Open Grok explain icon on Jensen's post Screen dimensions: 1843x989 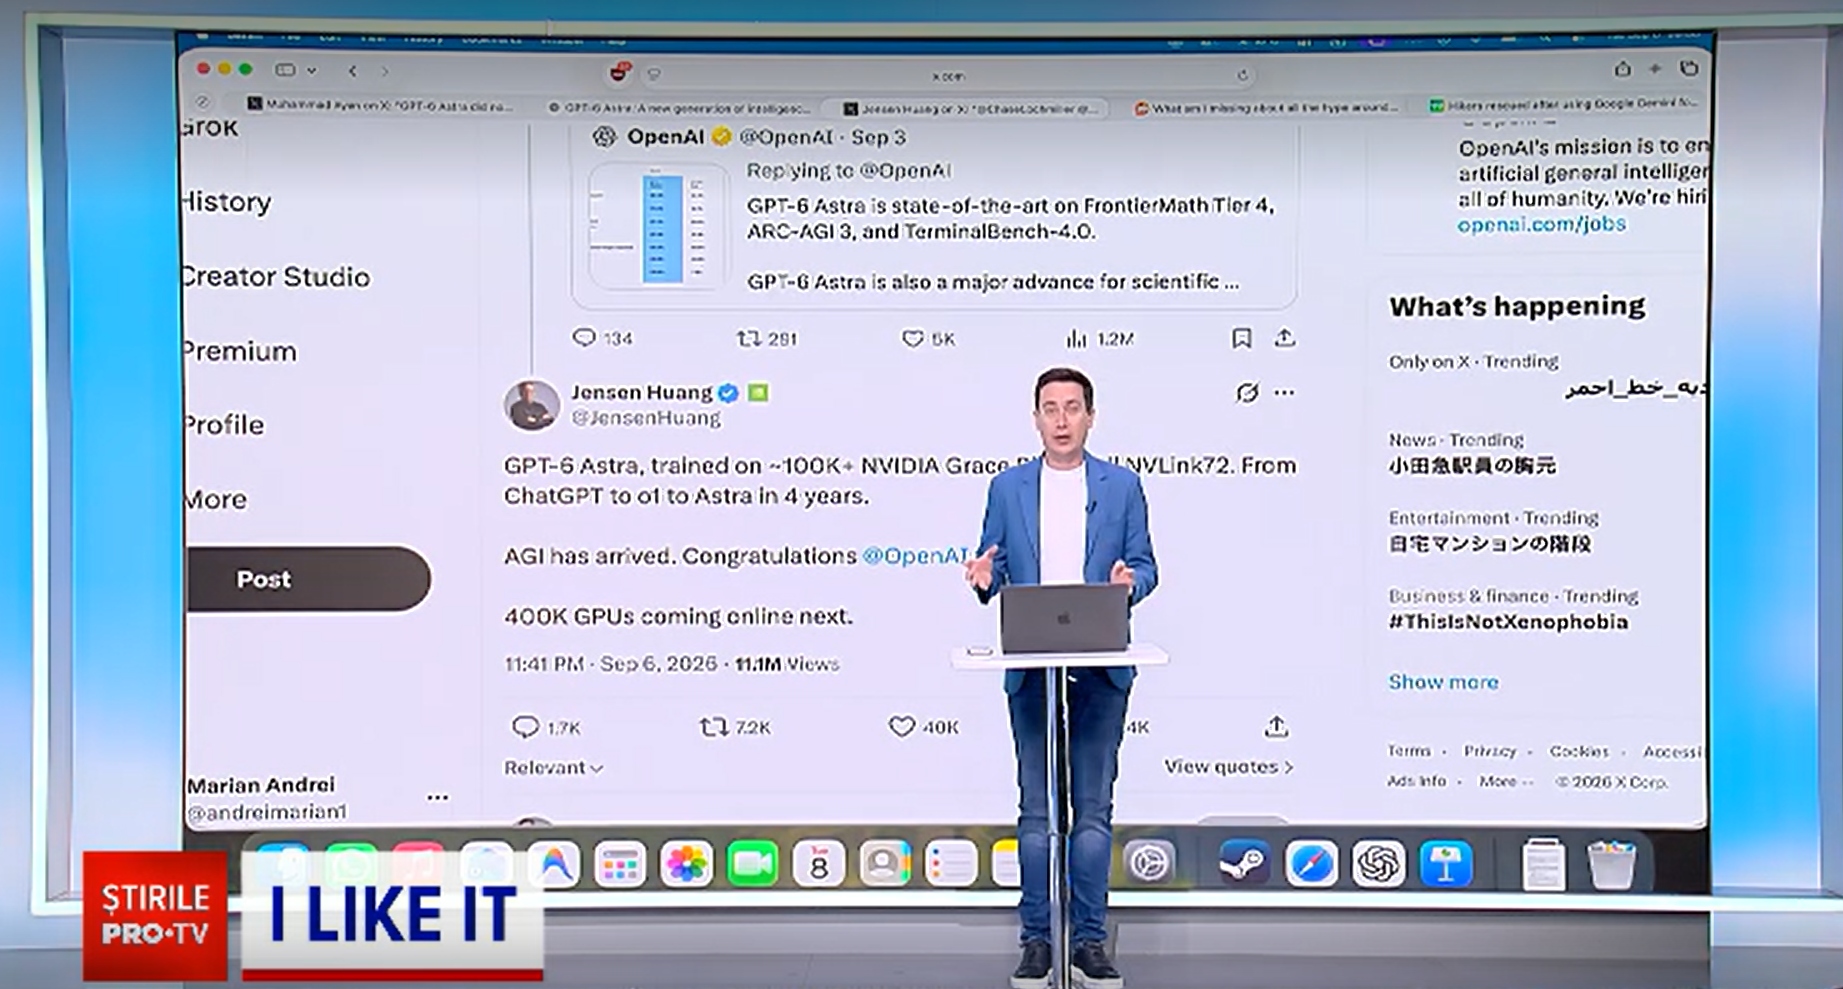coord(1246,392)
